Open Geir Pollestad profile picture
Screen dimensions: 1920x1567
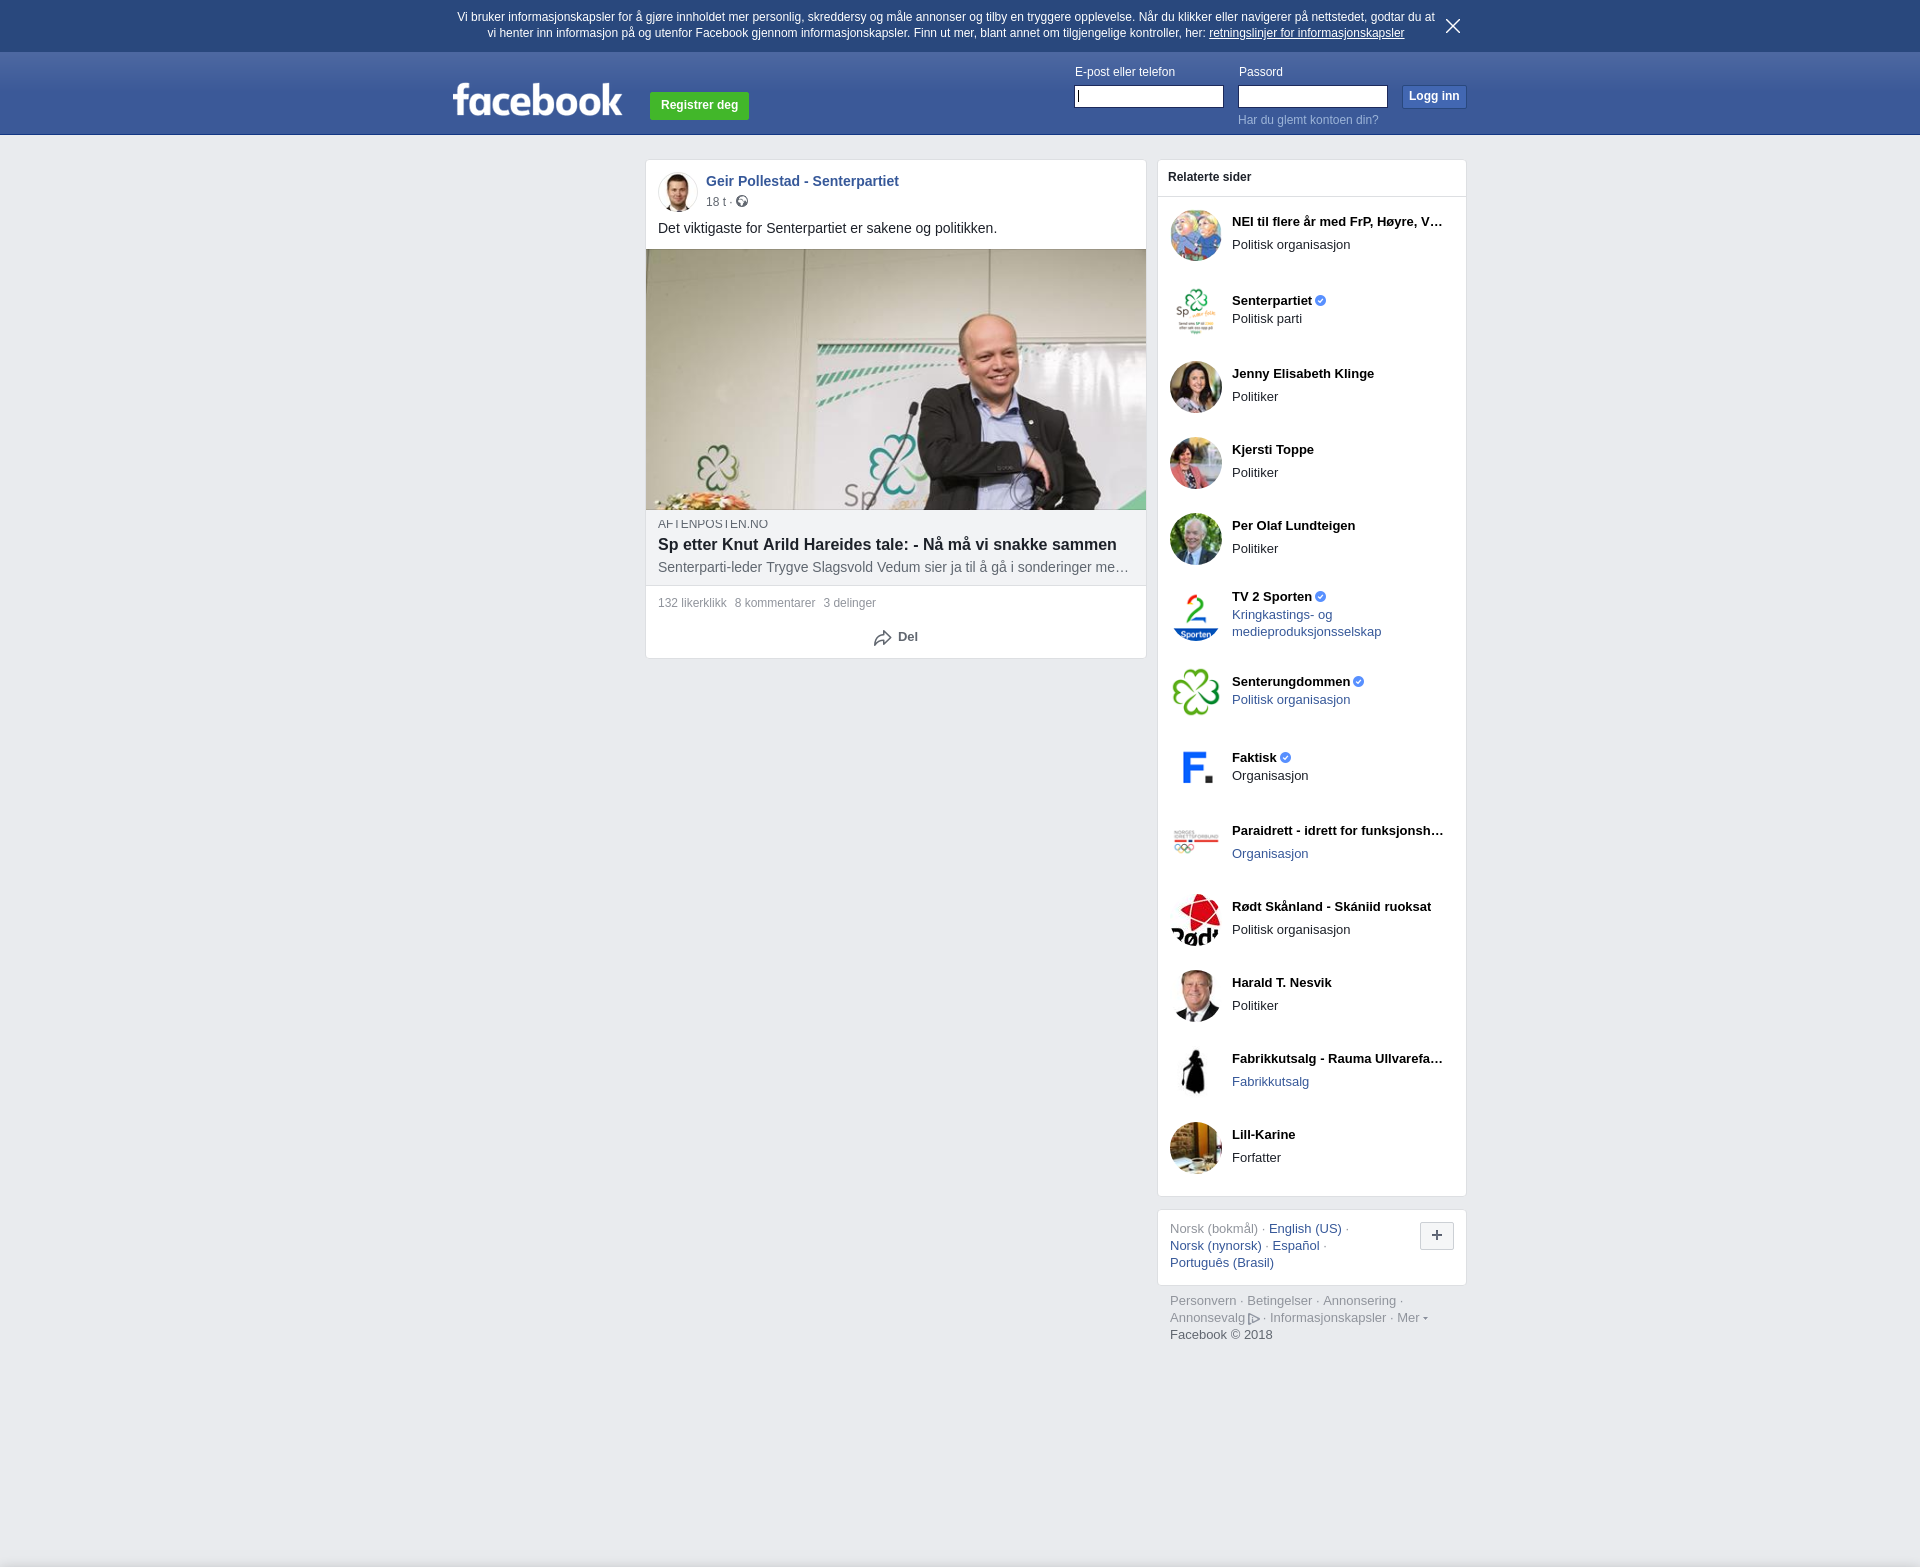pyautogui.click(x=678, y=192)
